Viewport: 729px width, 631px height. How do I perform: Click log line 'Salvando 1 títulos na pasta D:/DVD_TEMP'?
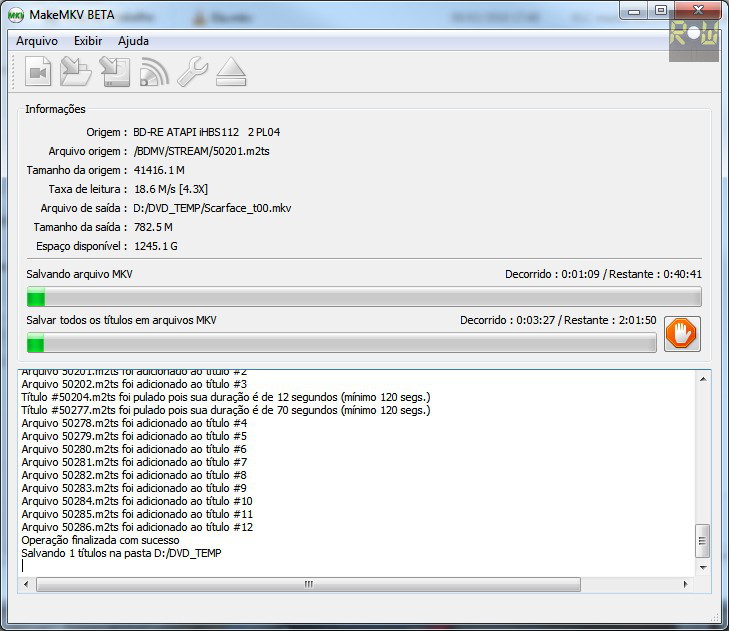pyautogui.click(x=121, y=553)
